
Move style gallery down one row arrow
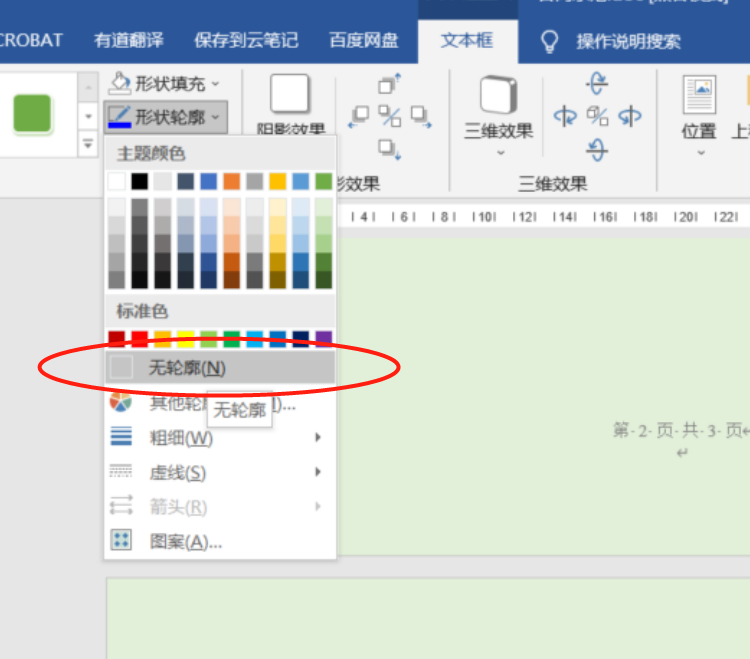(x=88, y=116)
